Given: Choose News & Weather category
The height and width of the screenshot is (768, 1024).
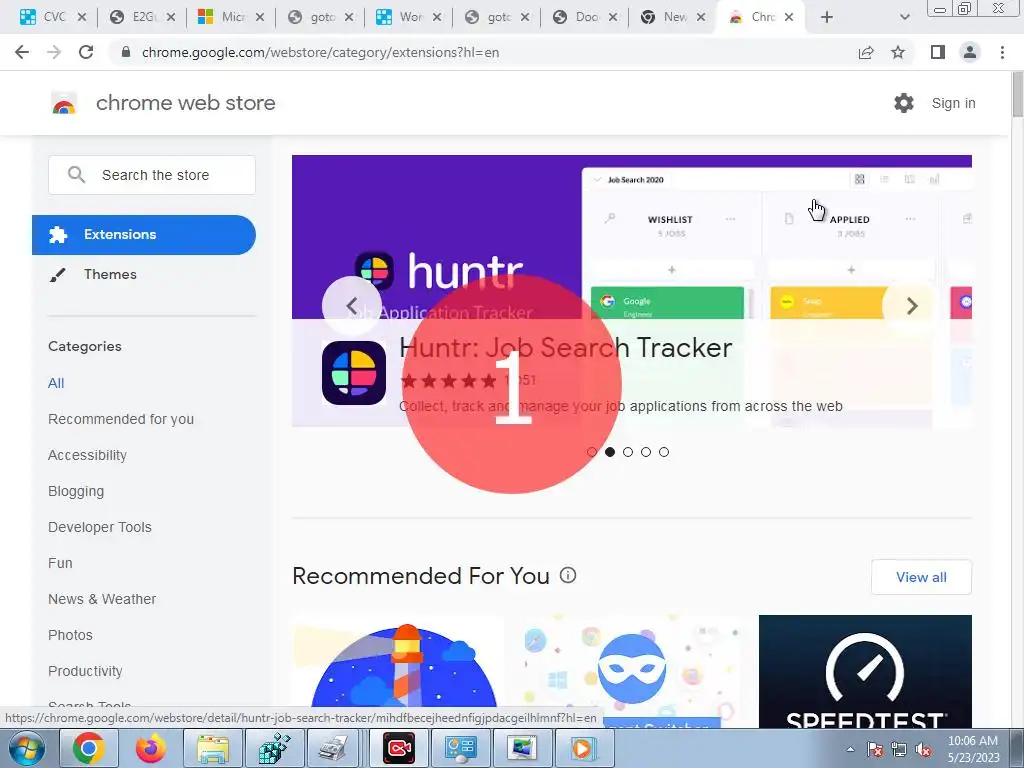Looking at the screenshot, I should point(102,599).
